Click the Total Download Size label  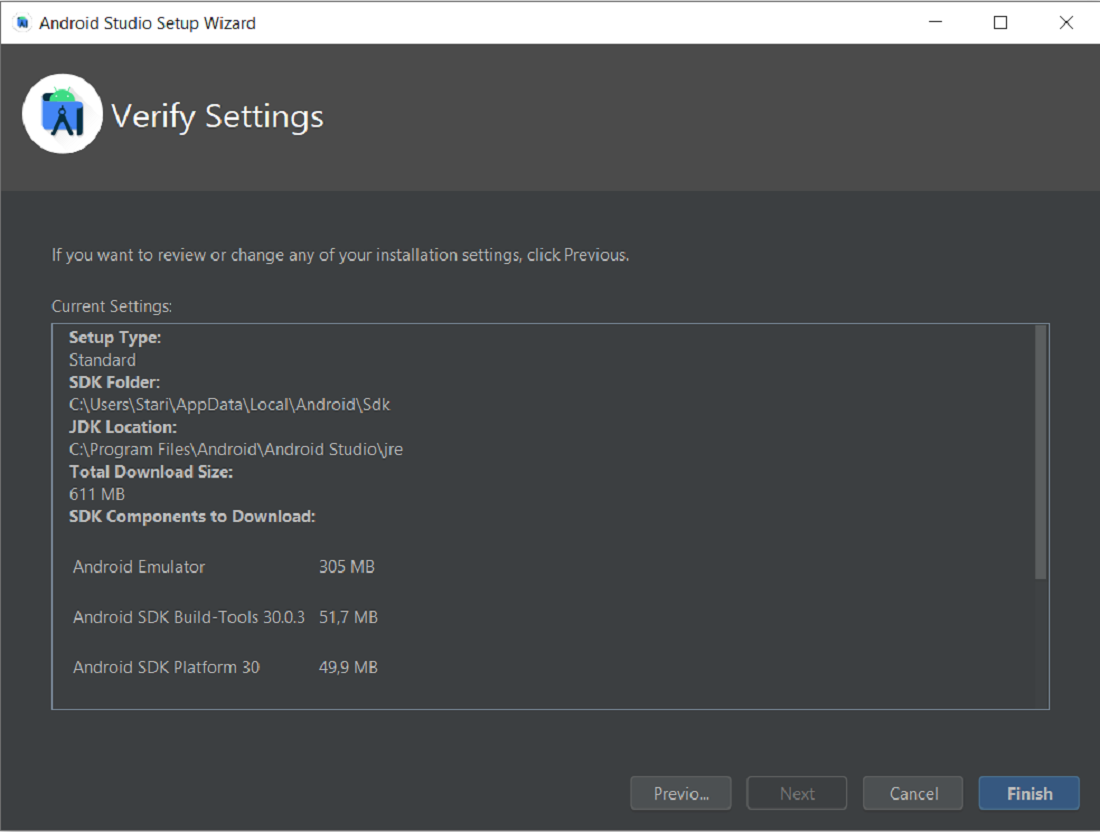tap(151, 472)
